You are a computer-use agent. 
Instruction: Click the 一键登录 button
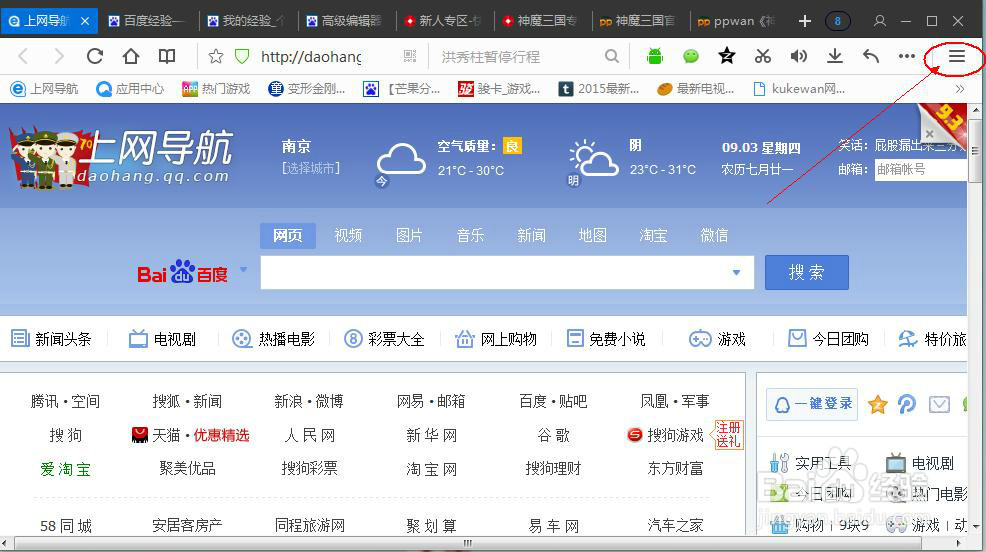pyautogui.click(x=812, y=404)
